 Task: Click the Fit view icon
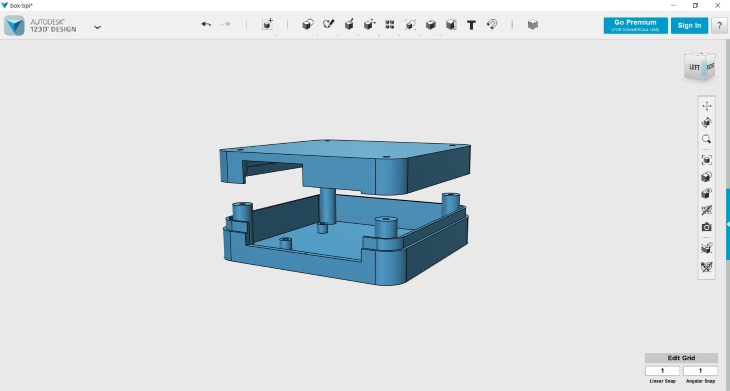[x=707, y=160]
